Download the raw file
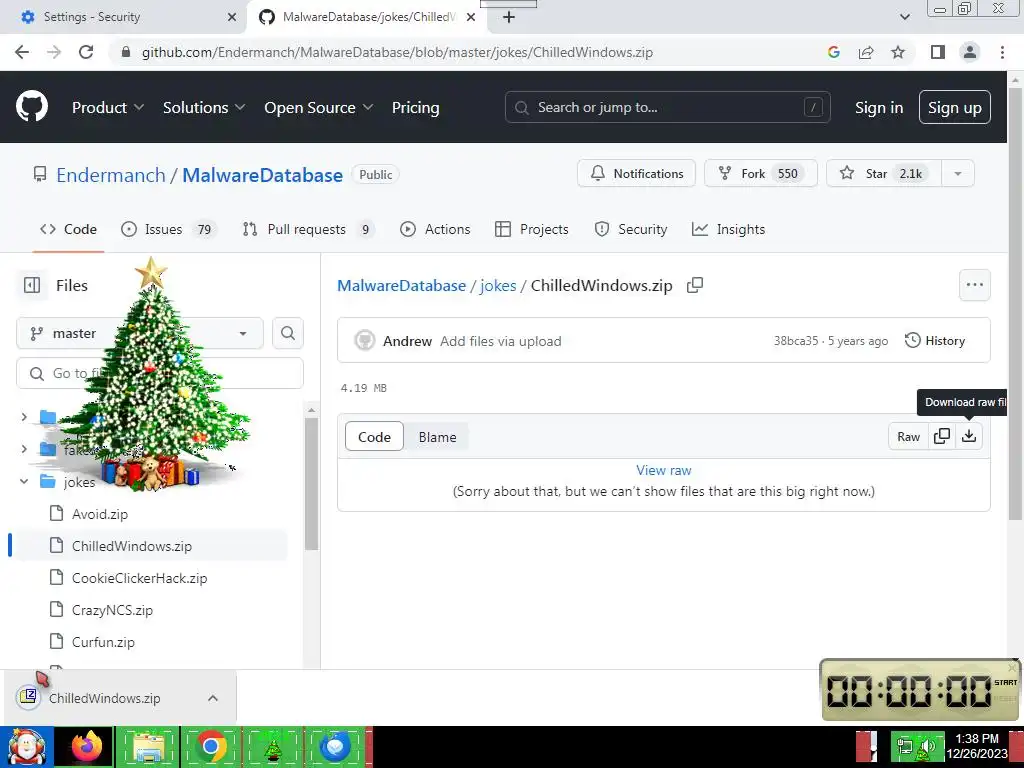Image resolution: width=1024 pixels, height=768 pixels. tap(969, 436)
